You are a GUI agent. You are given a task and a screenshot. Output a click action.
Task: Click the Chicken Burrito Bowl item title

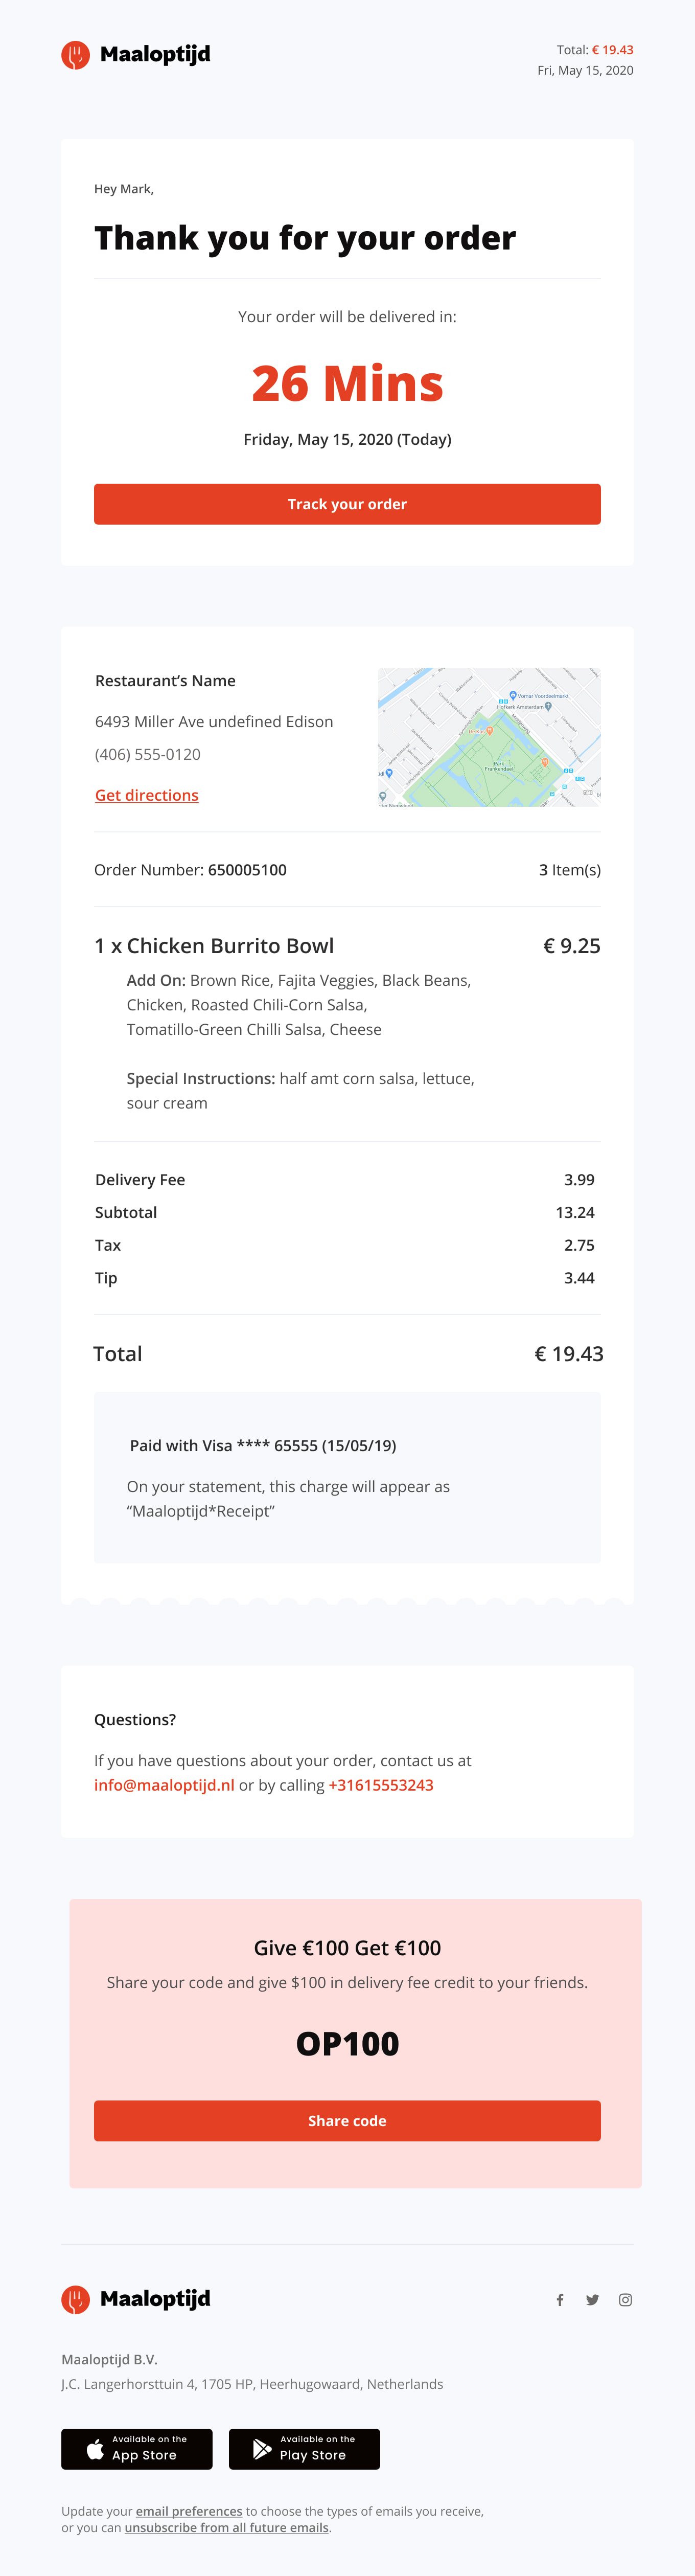pos(230,946)
